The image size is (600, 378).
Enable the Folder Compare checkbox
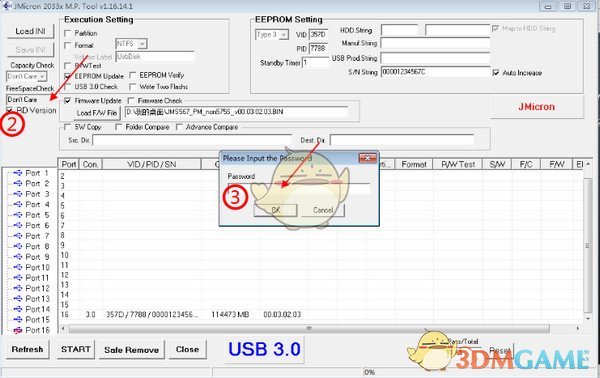point(119,127)
